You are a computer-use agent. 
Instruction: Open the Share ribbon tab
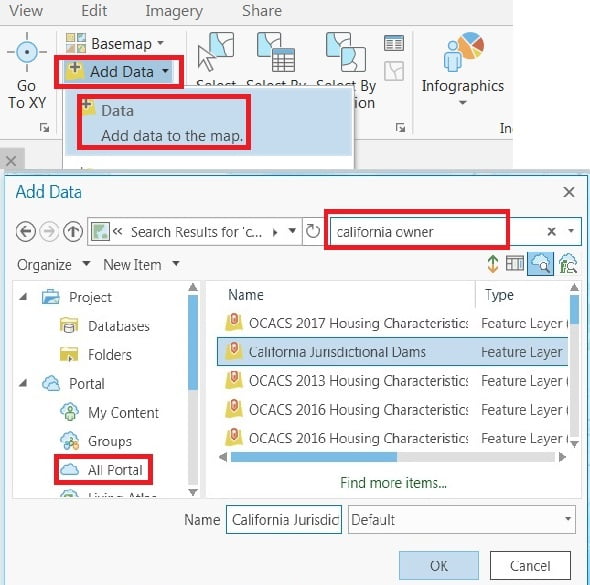coord(262,11)
